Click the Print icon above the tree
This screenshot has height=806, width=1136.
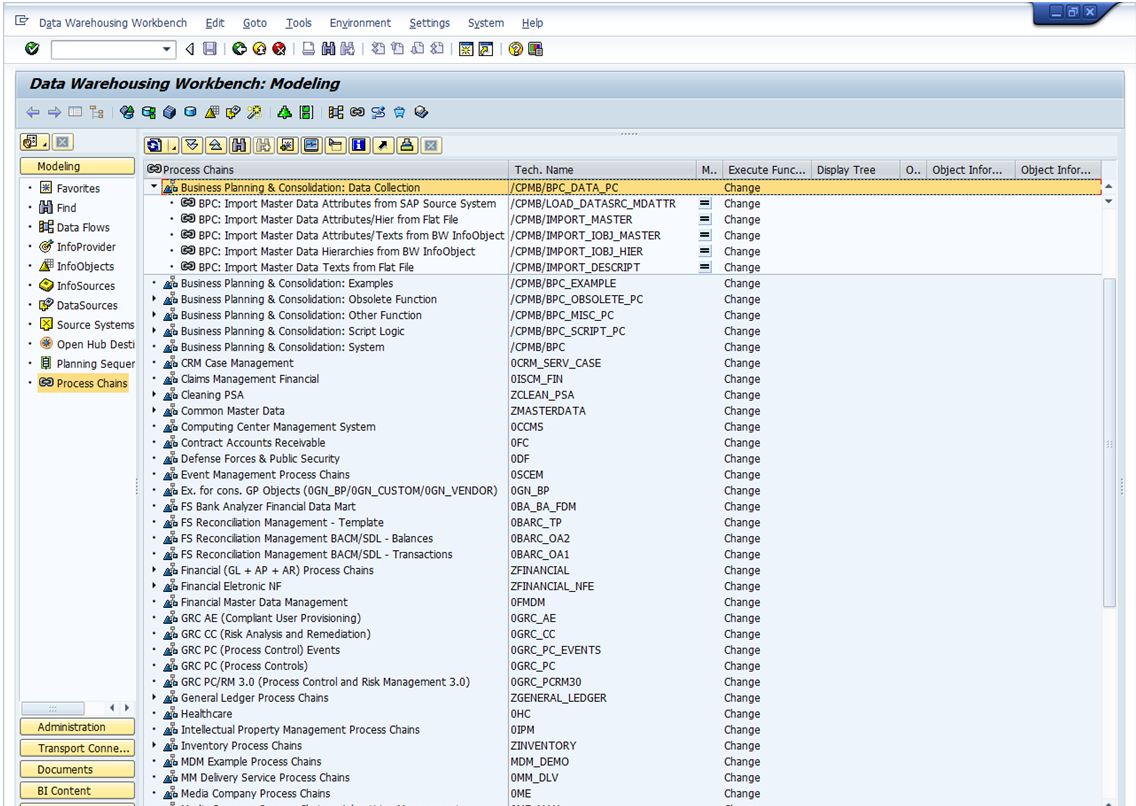pos(406,146)
